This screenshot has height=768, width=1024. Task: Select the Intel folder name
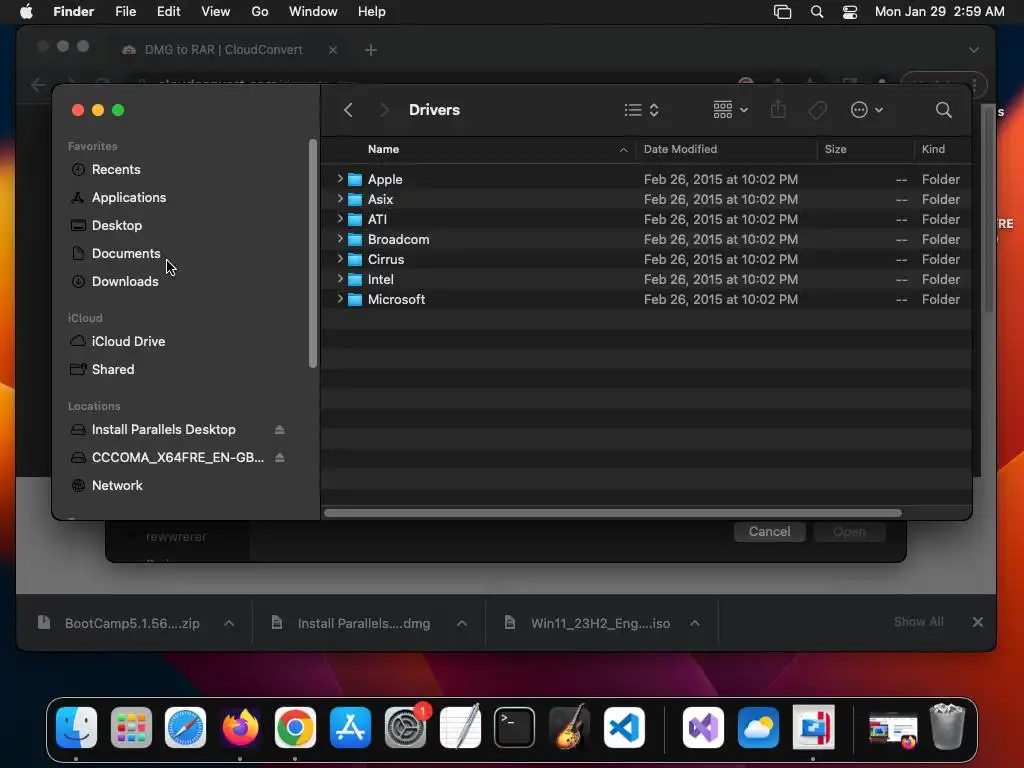coord(381,280)
